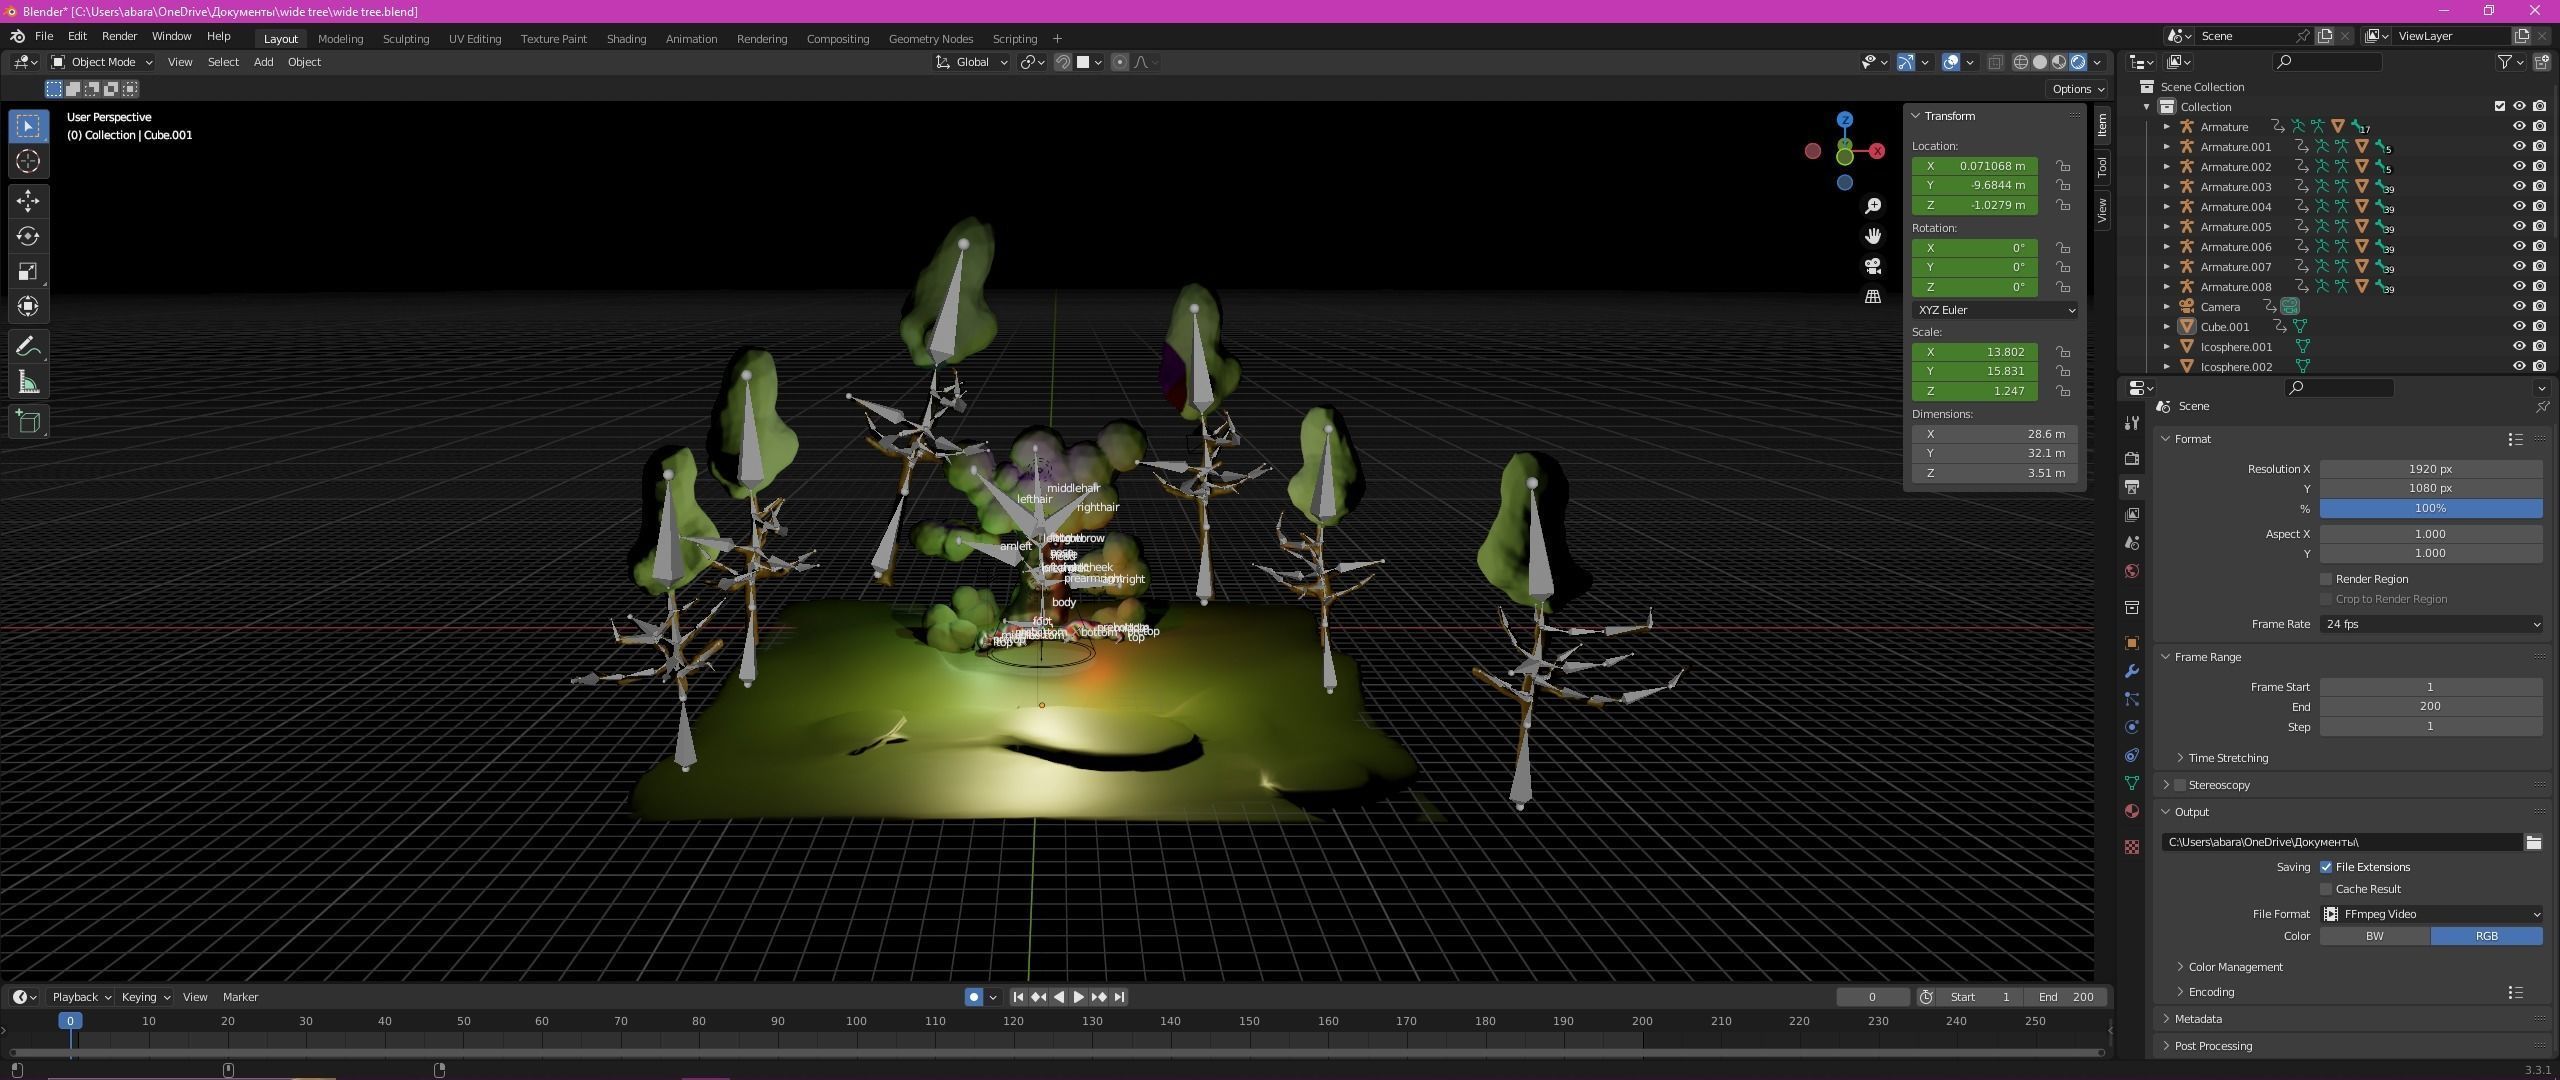Open the Add menu in viewport
This screenshot has width=2560, height=1080.
tap(263, 62)
